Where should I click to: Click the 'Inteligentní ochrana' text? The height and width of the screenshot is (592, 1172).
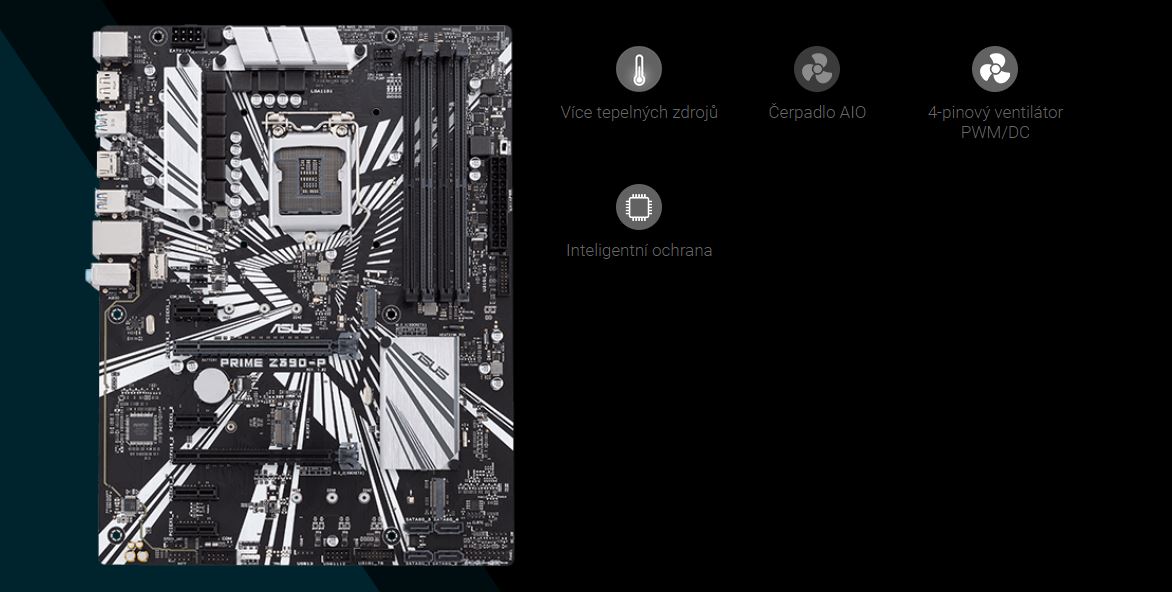pos(638,250)
